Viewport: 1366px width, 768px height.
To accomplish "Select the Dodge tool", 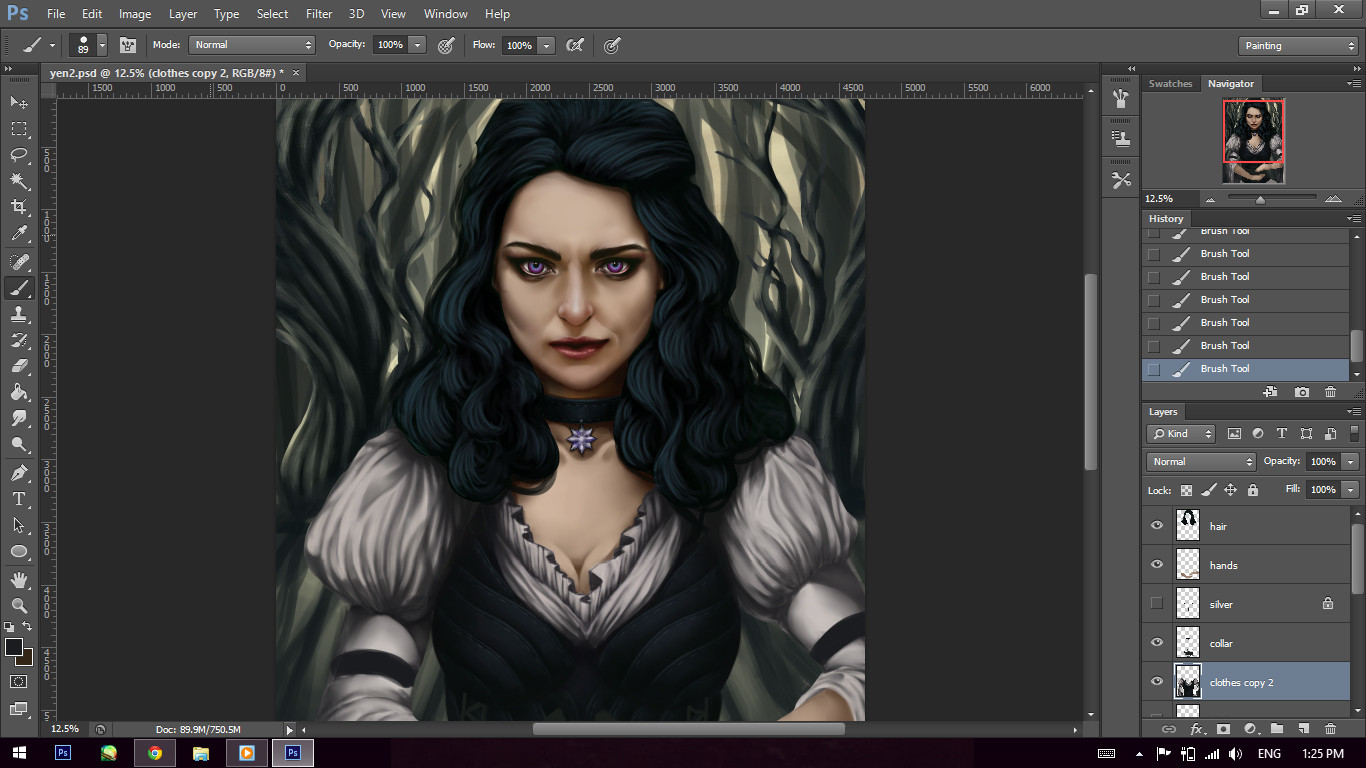I will coord(19,444).
